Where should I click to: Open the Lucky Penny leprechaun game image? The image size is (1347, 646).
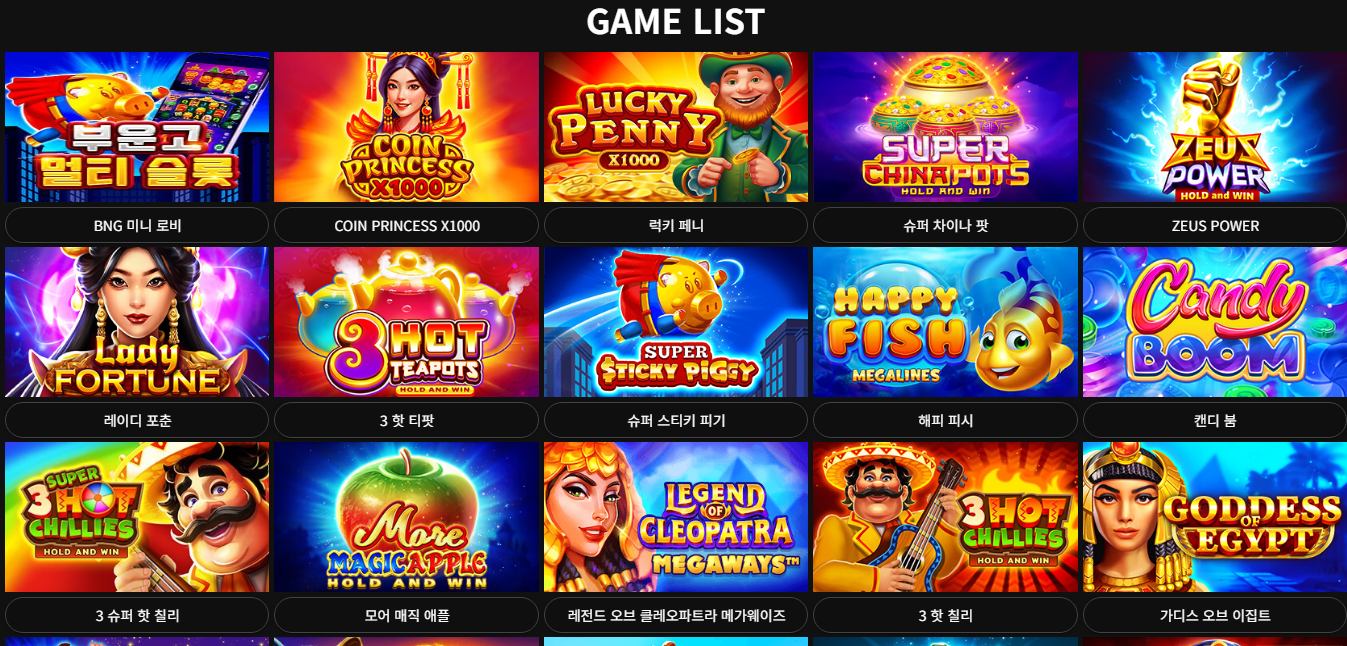tap(676, 127)
